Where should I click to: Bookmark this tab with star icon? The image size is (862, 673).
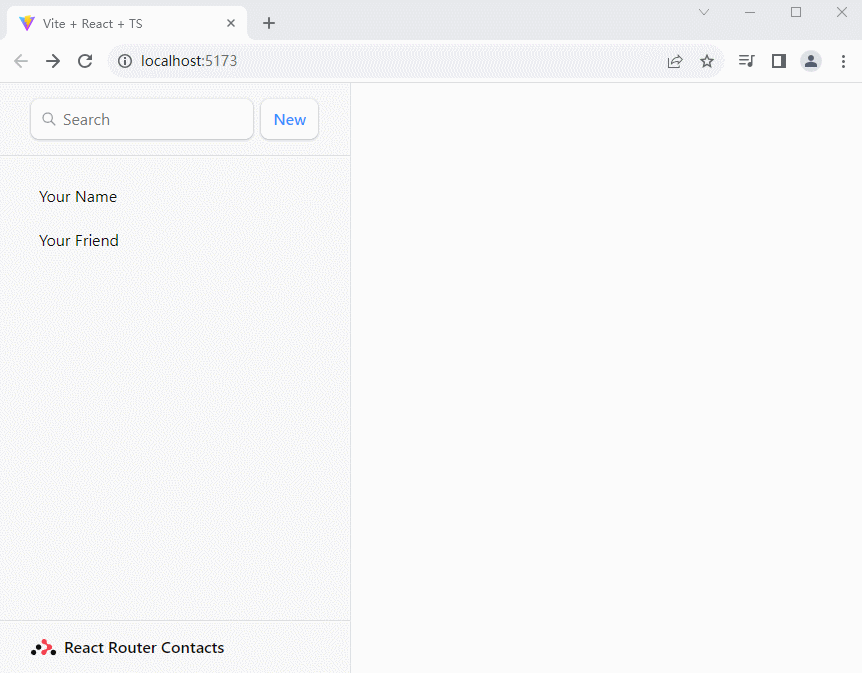click(x=707, y=61)
